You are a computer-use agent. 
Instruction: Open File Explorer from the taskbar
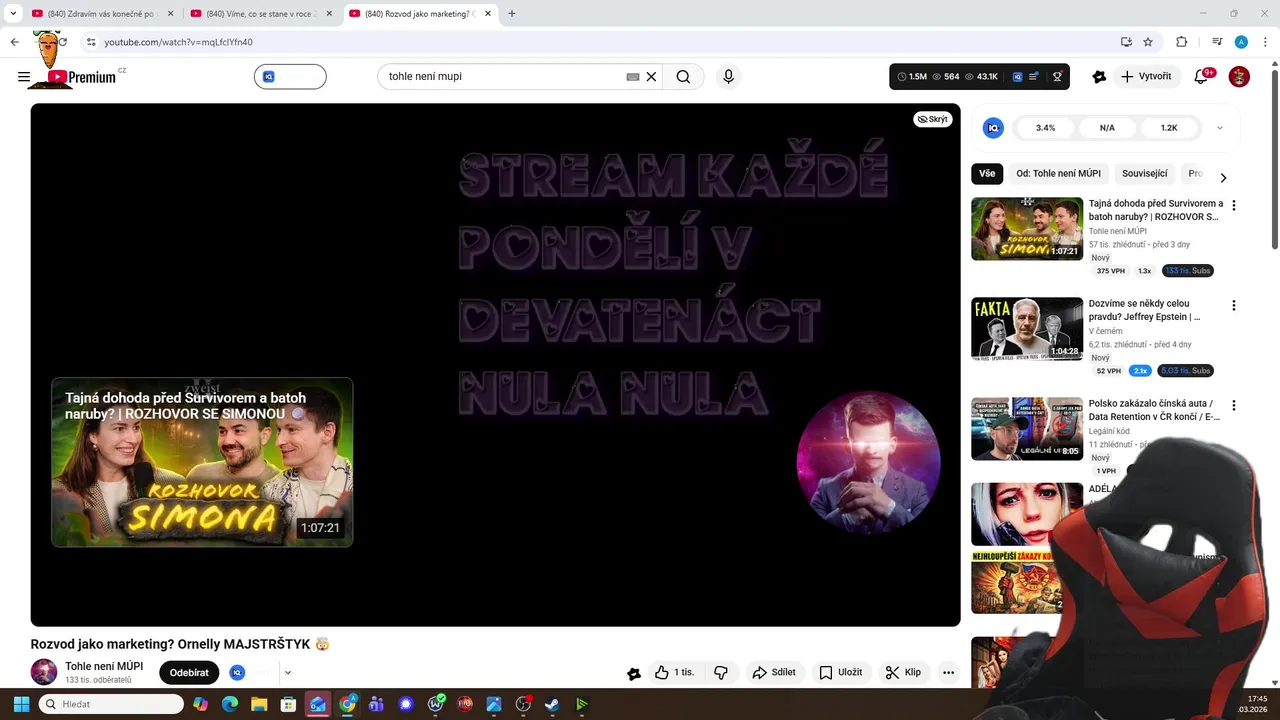click(x=258, y=704)
